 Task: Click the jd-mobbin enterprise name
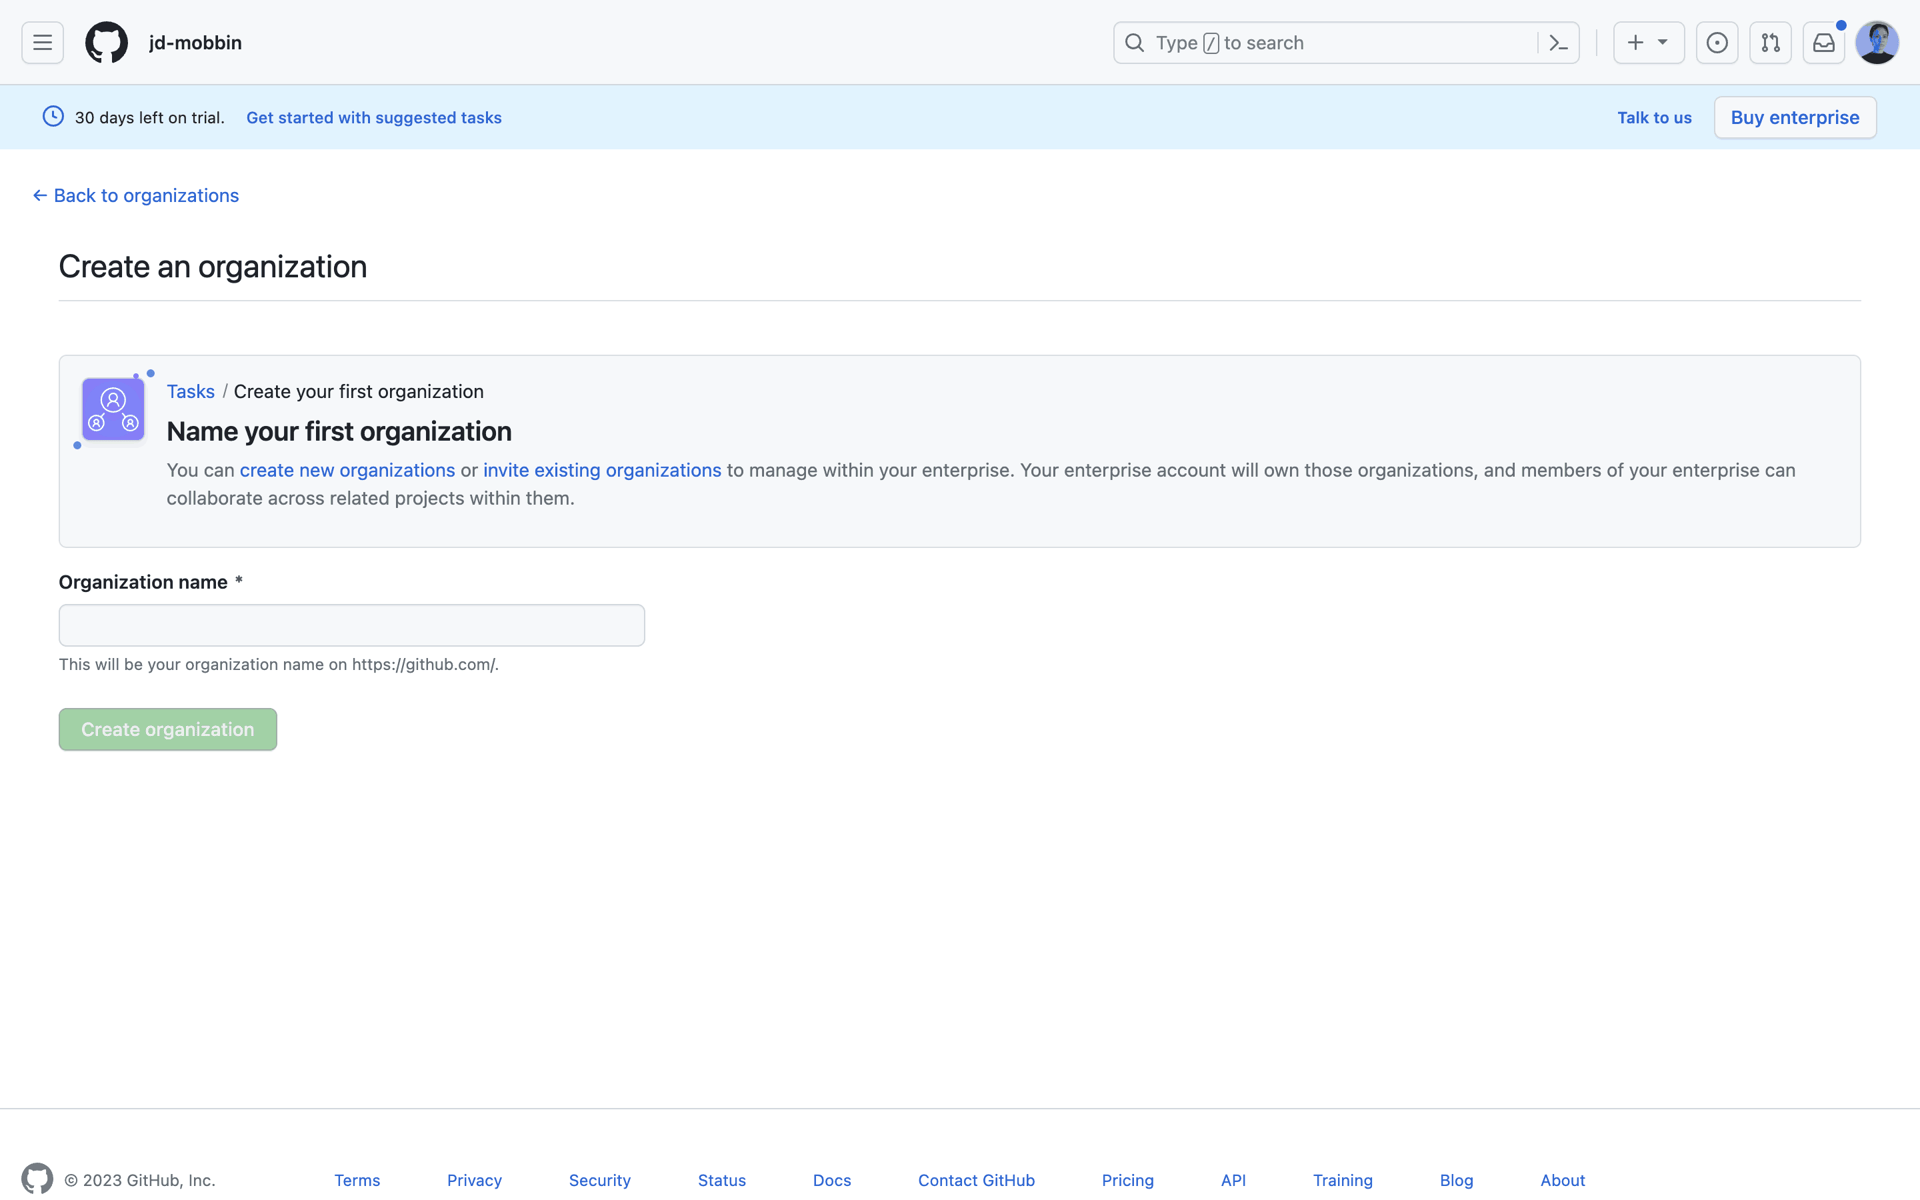point(195,42)
